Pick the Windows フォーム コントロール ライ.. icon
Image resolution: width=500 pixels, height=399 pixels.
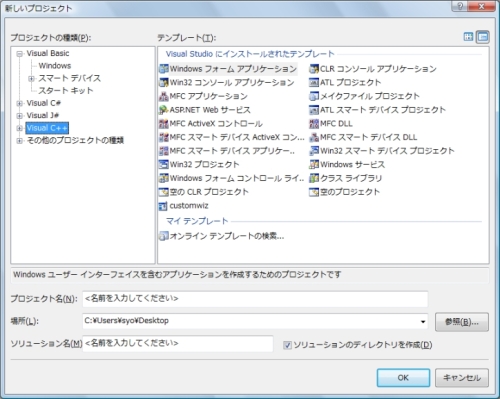(x=164, y=178)
